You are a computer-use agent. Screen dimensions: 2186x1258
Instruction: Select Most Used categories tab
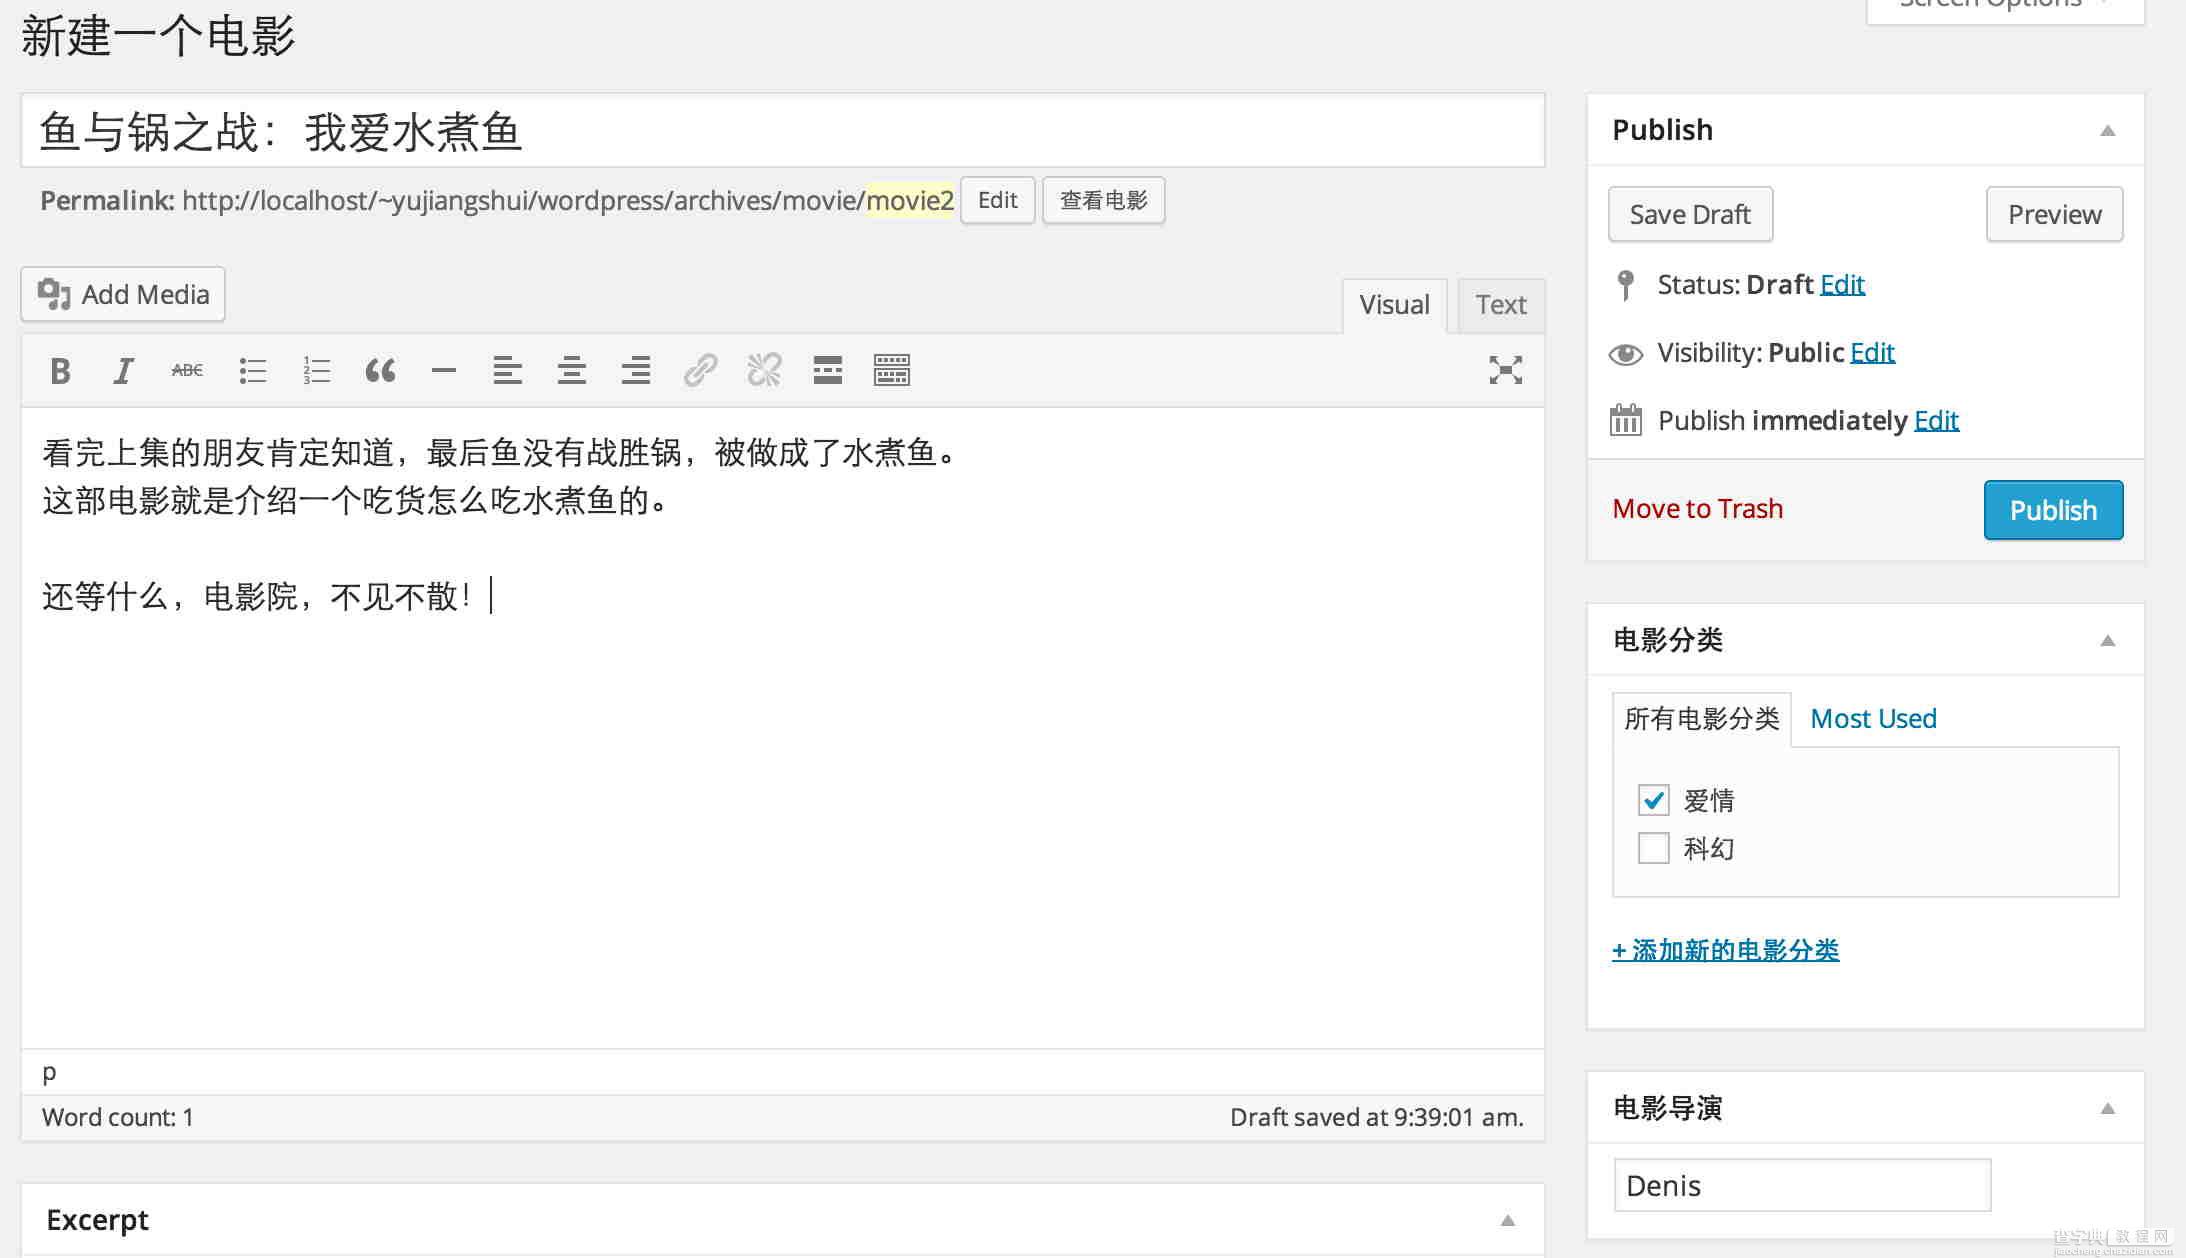click(x=1872, y=718)
